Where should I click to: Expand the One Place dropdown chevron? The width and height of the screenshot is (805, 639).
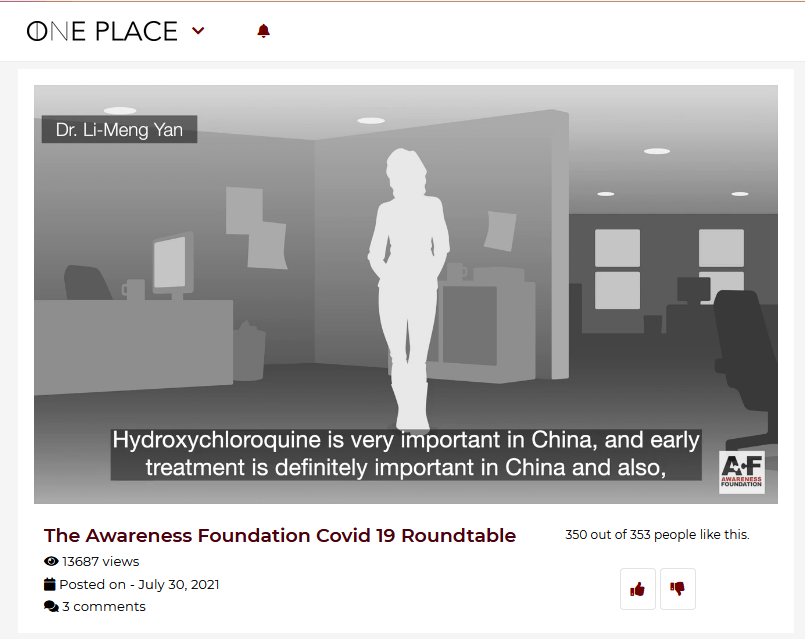(198, 31)
